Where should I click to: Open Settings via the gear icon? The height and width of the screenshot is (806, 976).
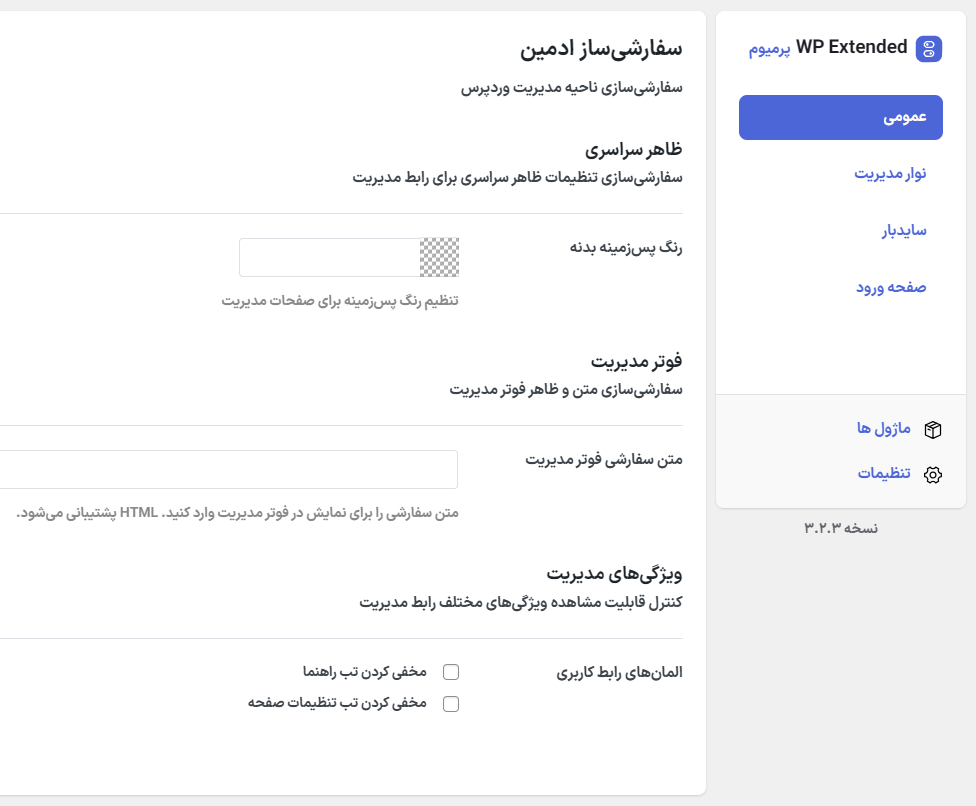[932, 475]
